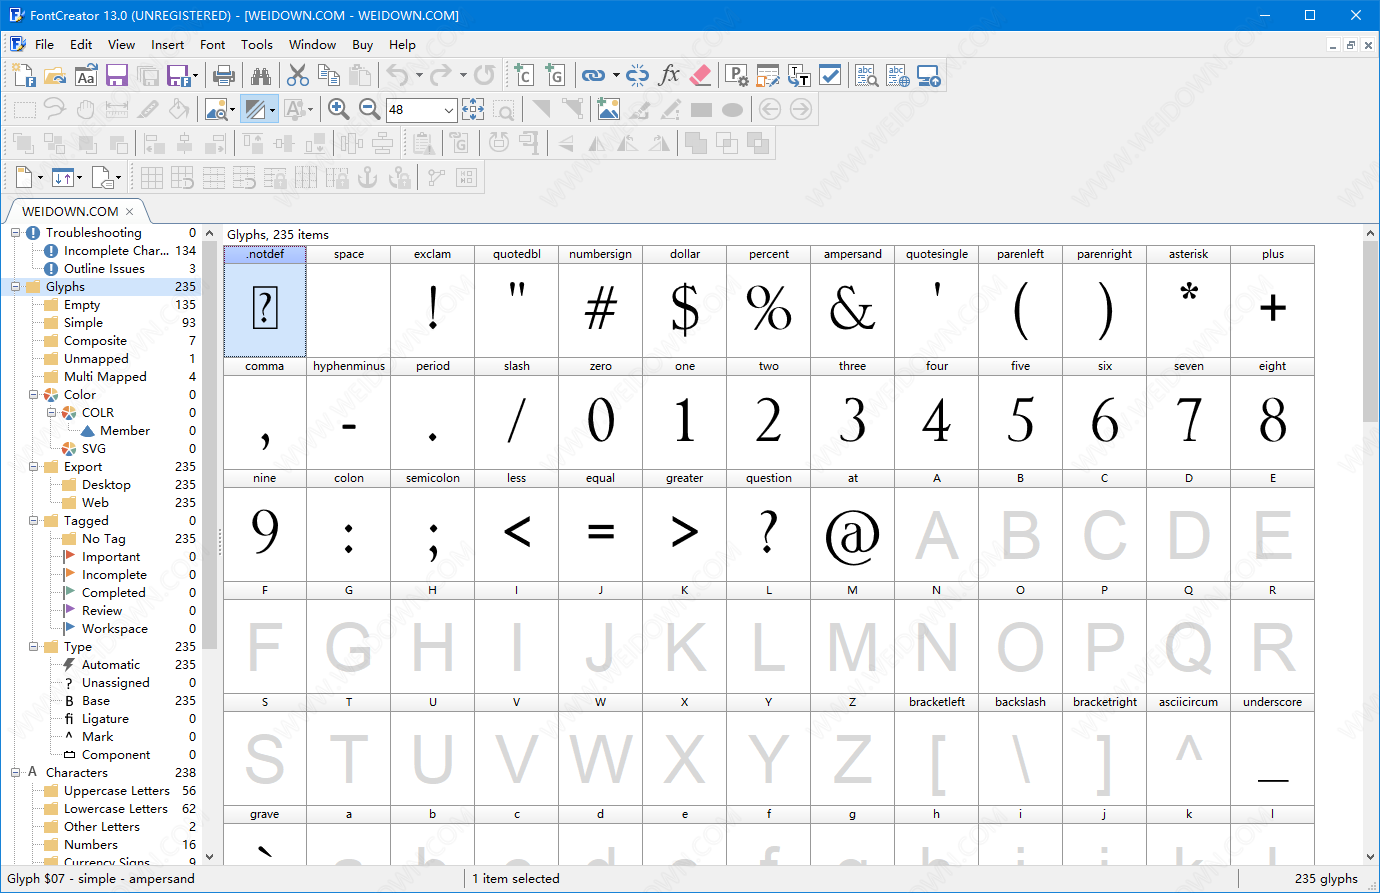Open the zoom size 48 dropdown
The image size is (1380, 893).
pyautogui.click(x=449, y=110)
